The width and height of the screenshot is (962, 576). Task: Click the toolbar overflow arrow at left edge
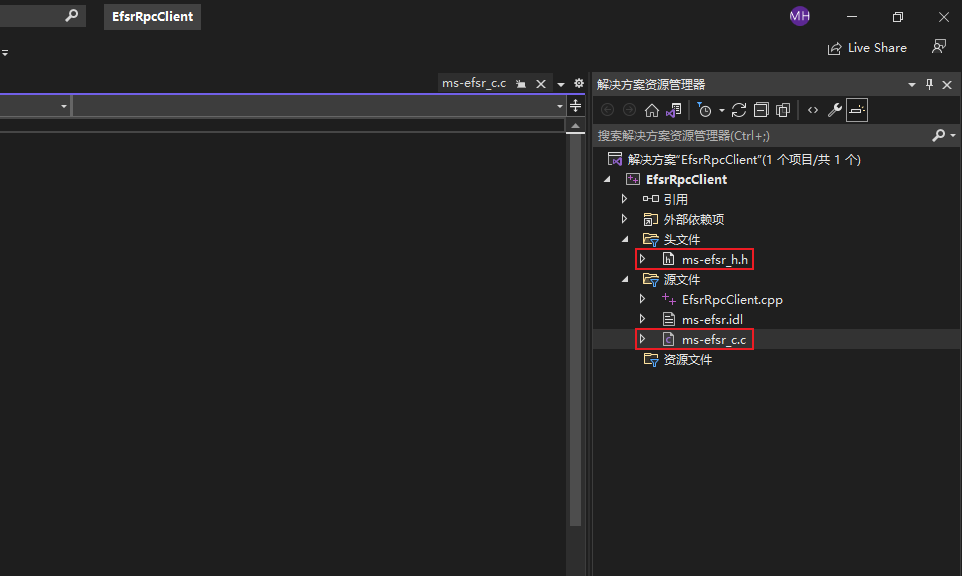[5, 53]
